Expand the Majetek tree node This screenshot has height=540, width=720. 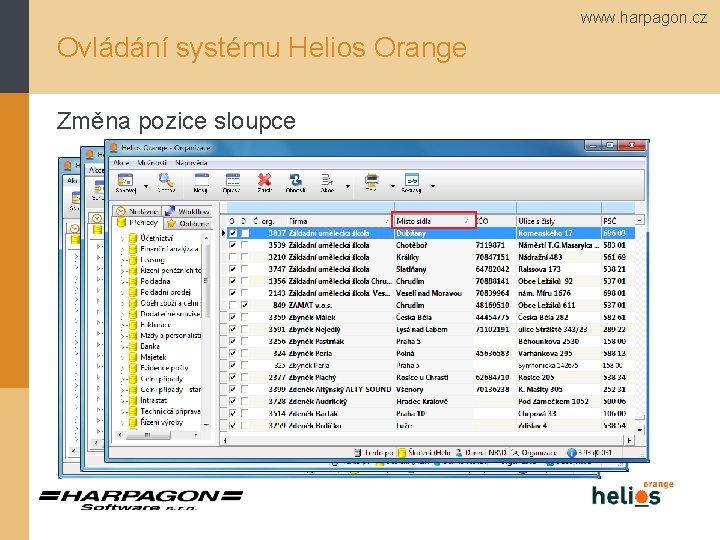tap(123, 358)
